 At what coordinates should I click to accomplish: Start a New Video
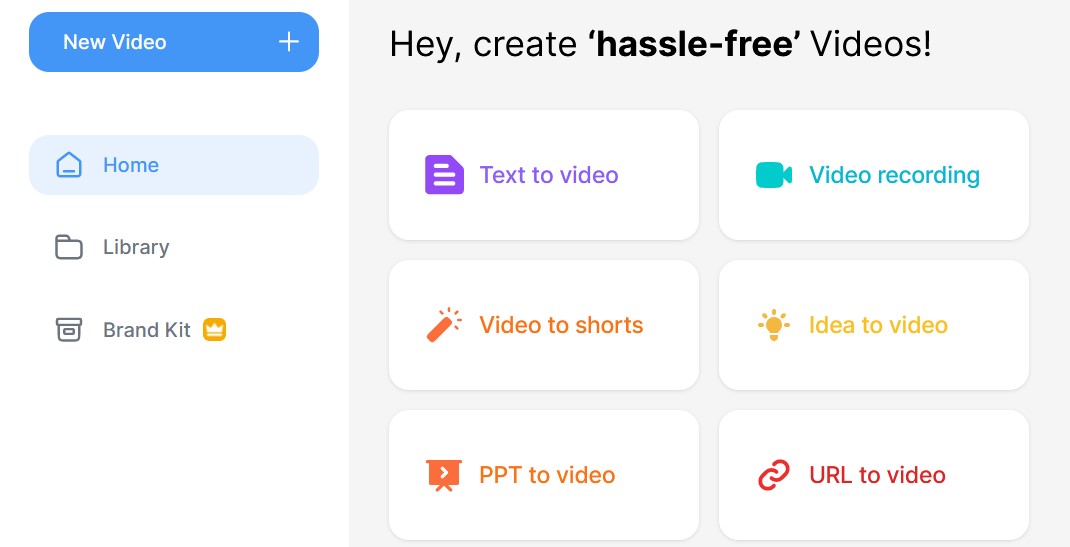click(174, 42)
